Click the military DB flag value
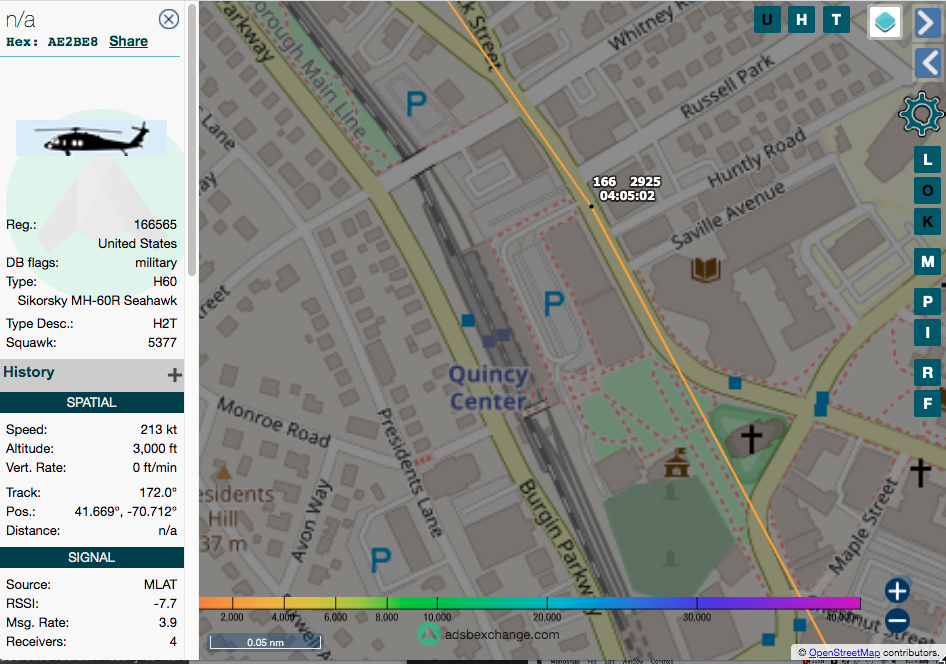Viewport: 946px width, 664px height. coord(156,263)
